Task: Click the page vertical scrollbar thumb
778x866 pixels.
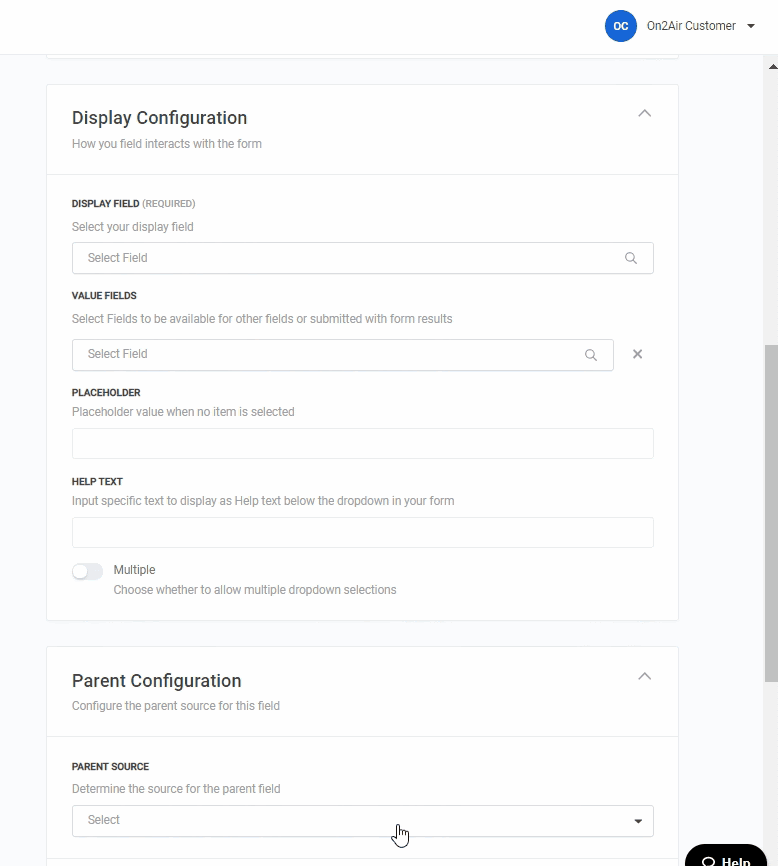Action: point(771,510)
